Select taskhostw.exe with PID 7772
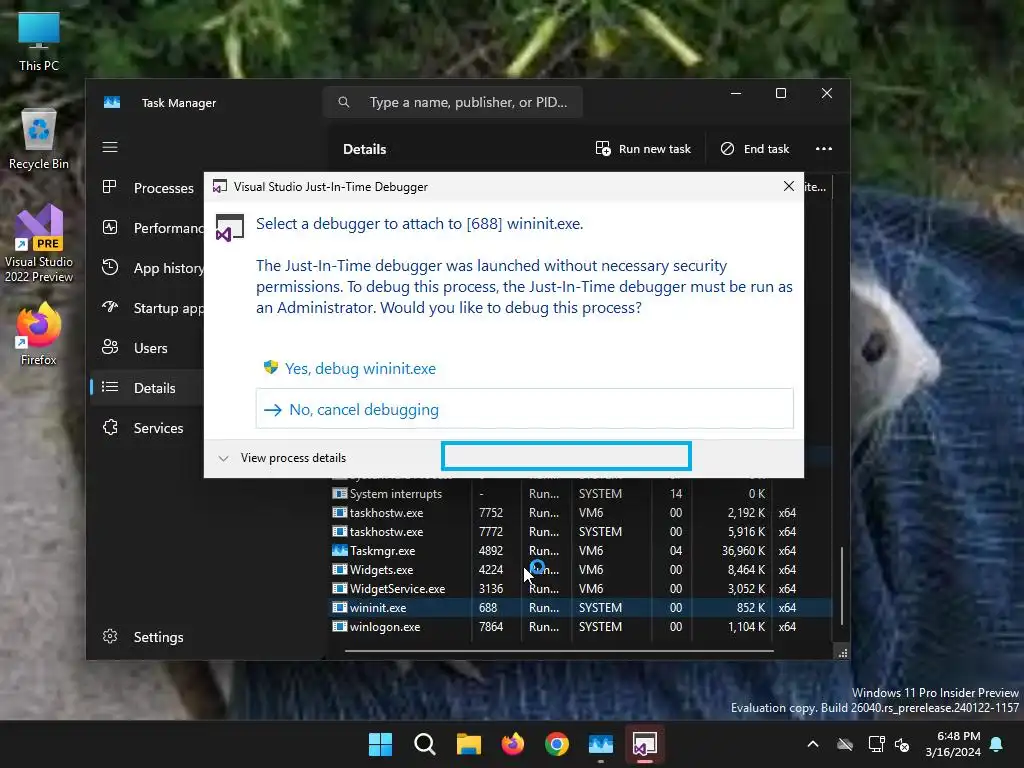 tap(581, 532)
